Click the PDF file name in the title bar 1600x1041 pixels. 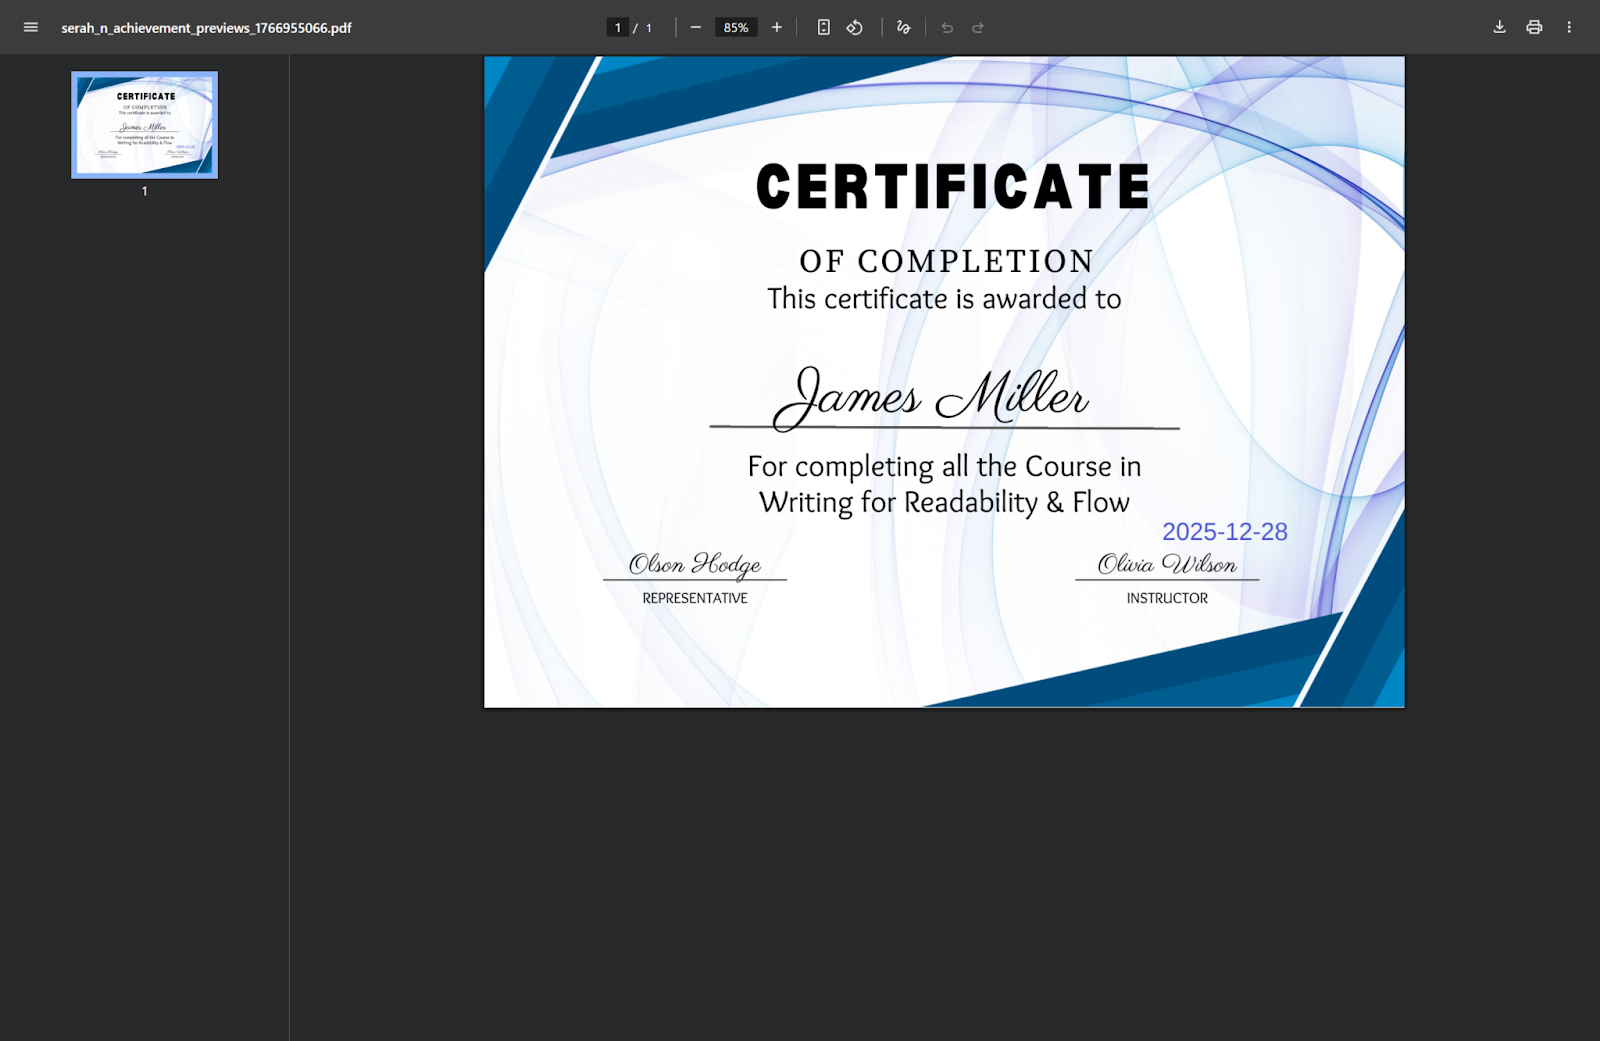[x=206, y=28]
